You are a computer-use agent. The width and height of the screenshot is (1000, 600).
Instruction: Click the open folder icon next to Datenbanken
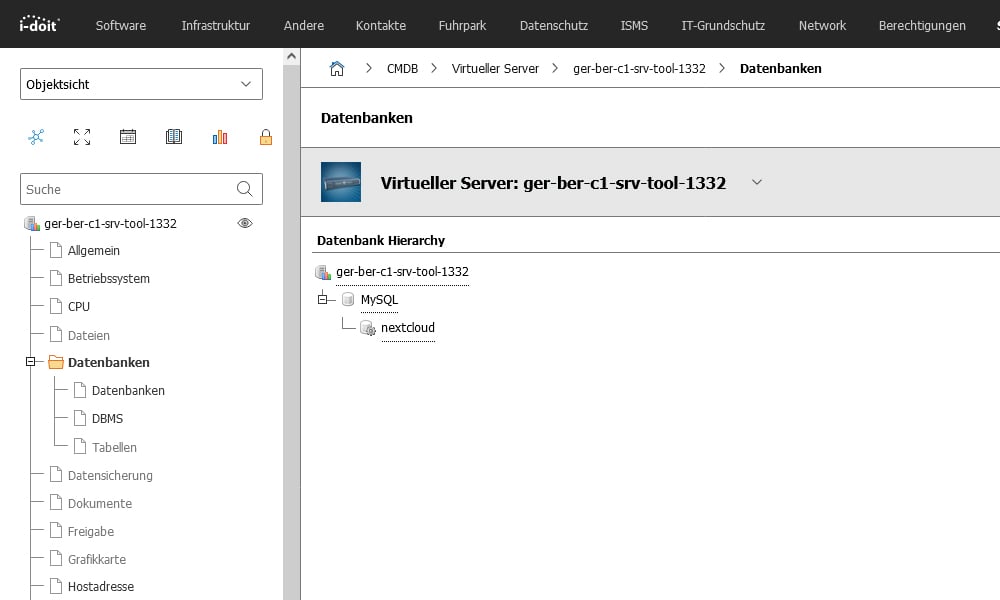[56, 362]
